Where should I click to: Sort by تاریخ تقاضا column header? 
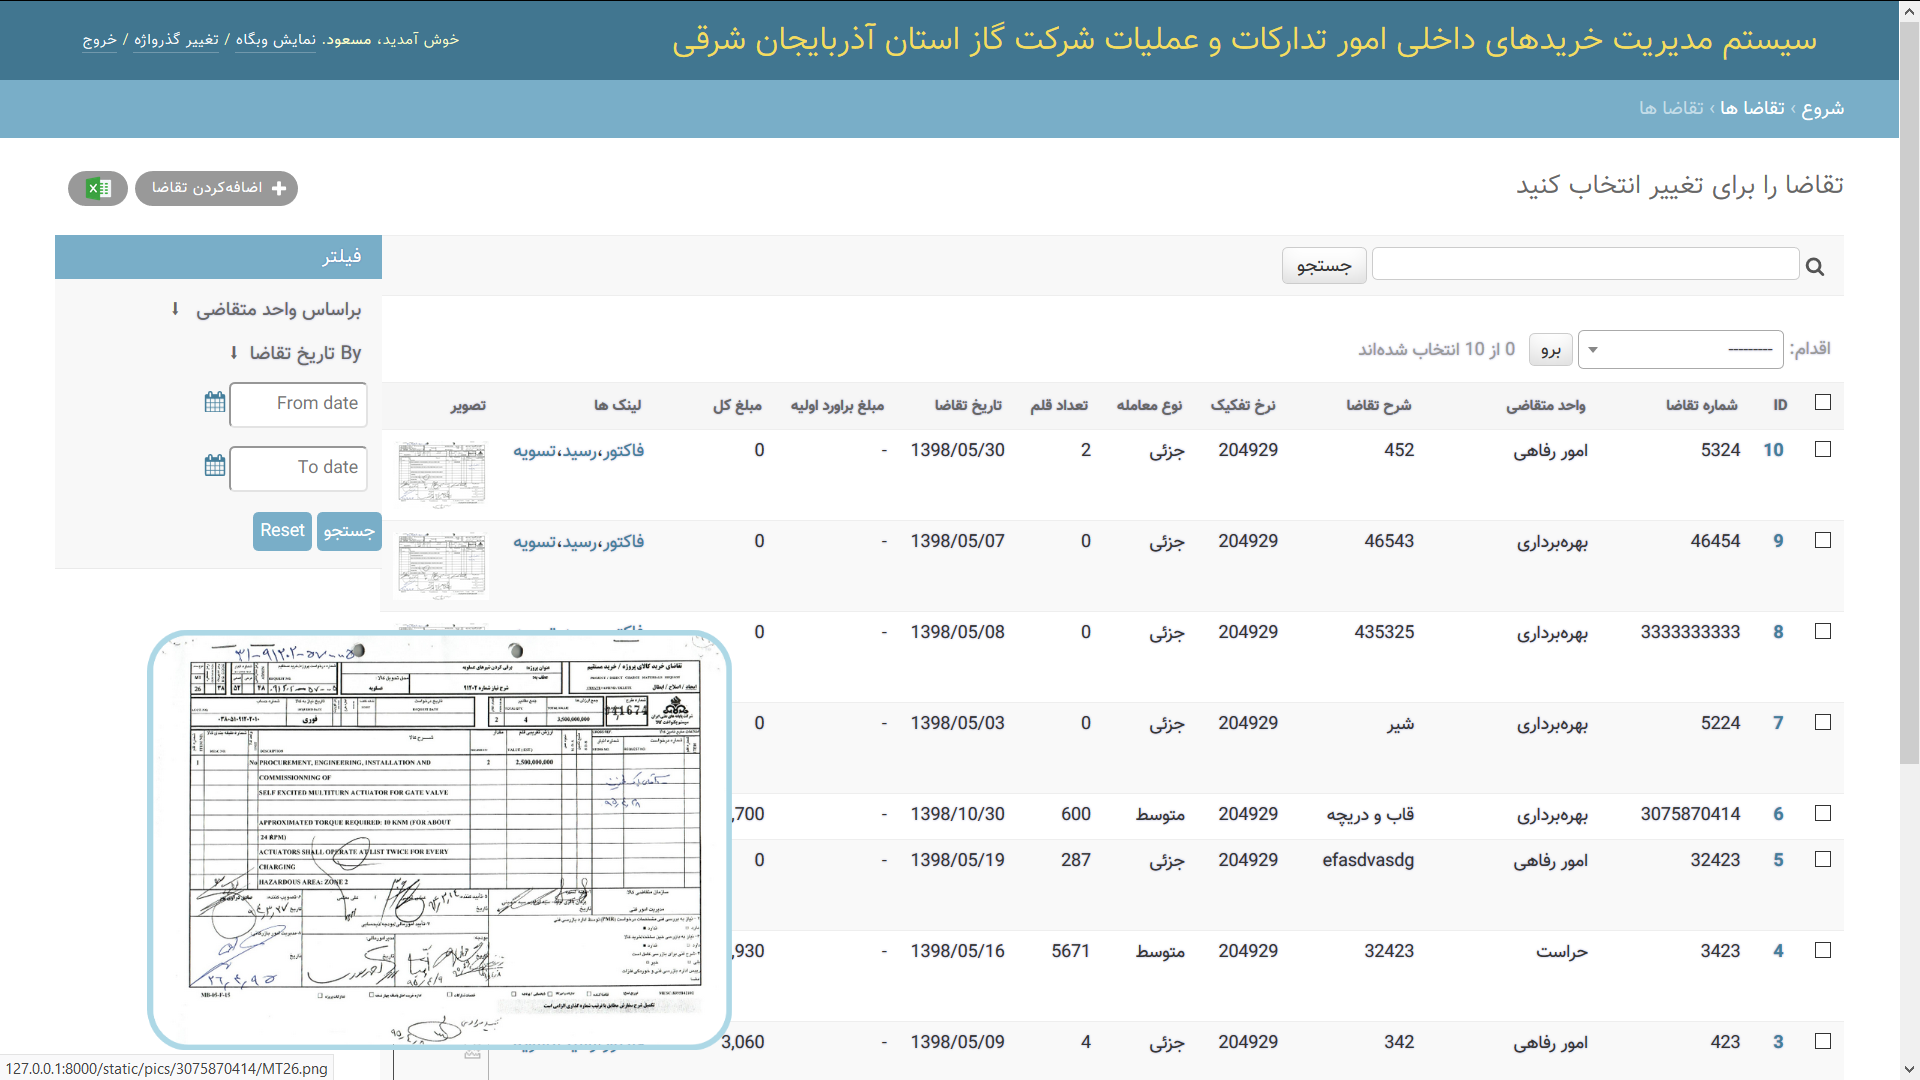click(x=967, y=405)
